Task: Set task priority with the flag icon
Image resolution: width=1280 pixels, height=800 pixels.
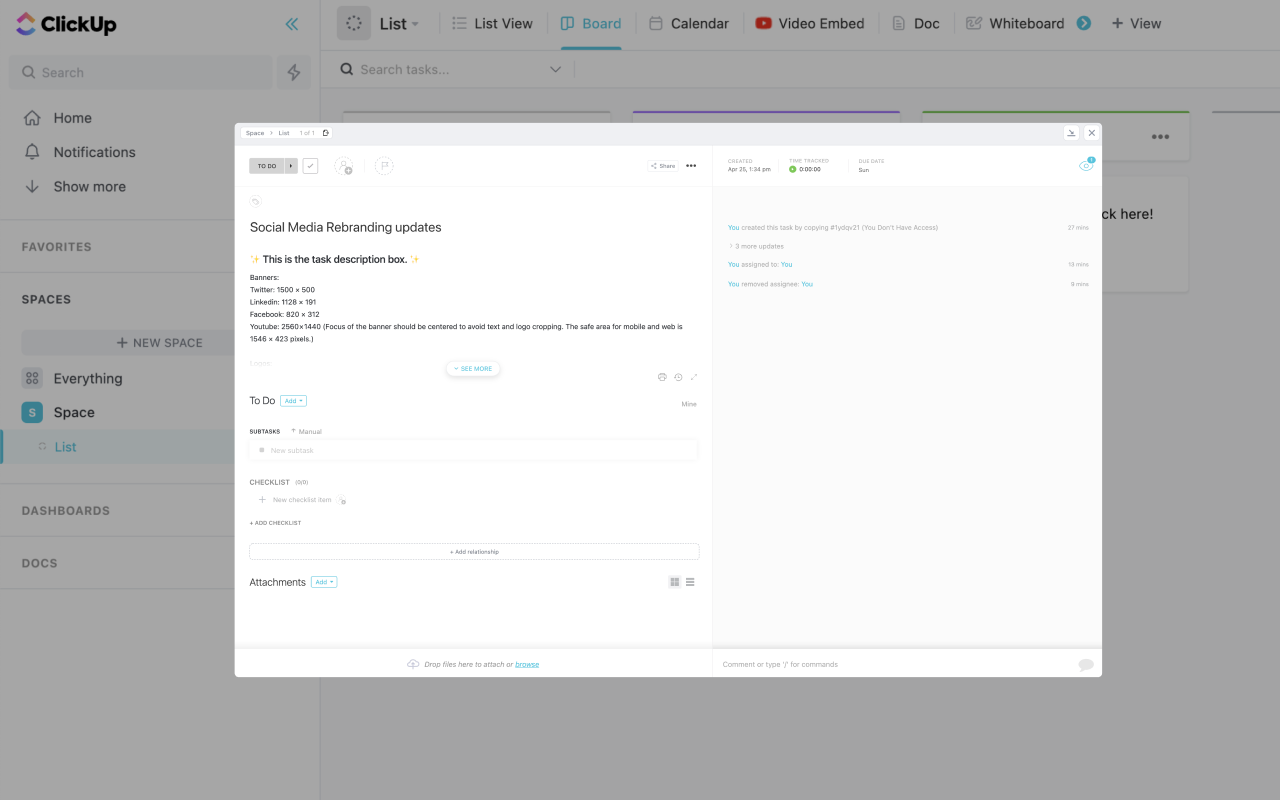Action: pos(384,165)
